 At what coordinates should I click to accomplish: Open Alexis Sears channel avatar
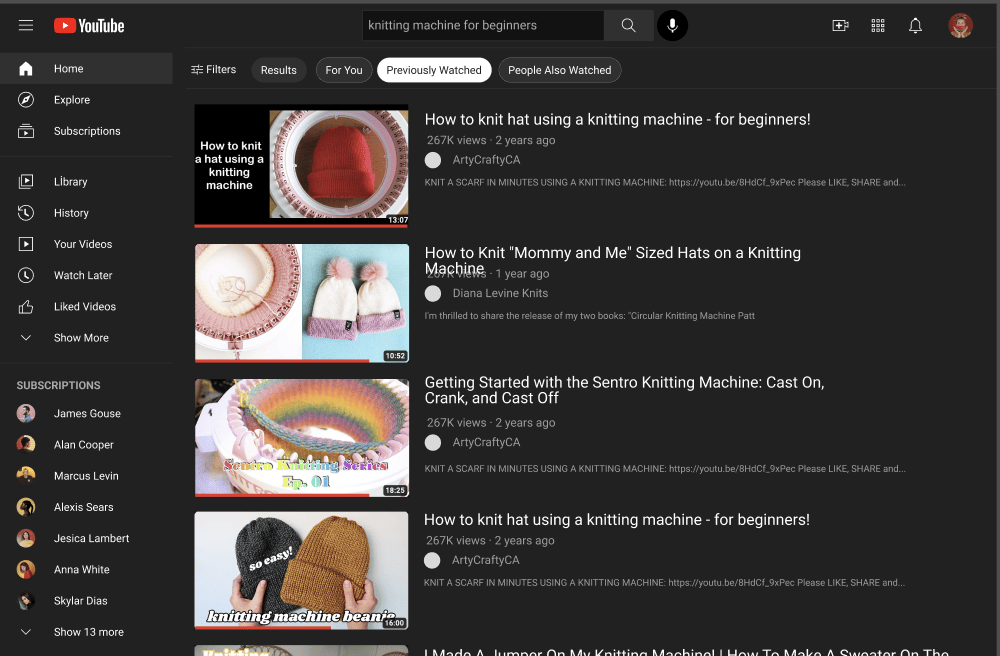click(x=26, y=507)
